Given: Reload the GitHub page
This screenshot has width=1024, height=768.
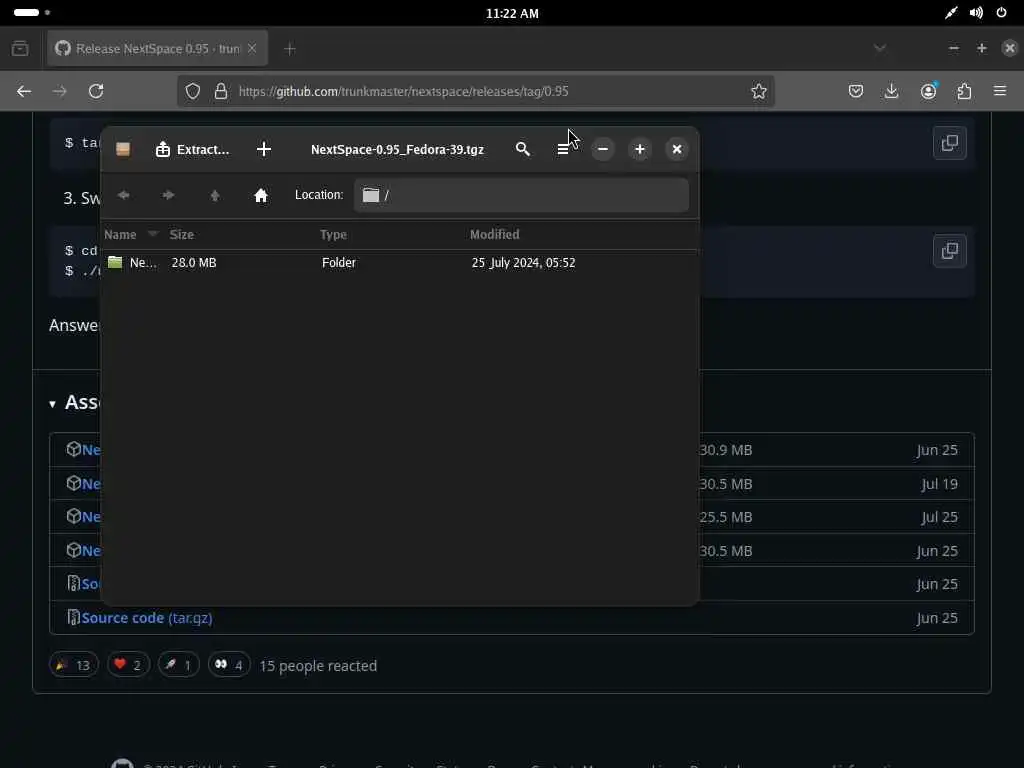Looking at the screenshot, I should tap(96, 91).
